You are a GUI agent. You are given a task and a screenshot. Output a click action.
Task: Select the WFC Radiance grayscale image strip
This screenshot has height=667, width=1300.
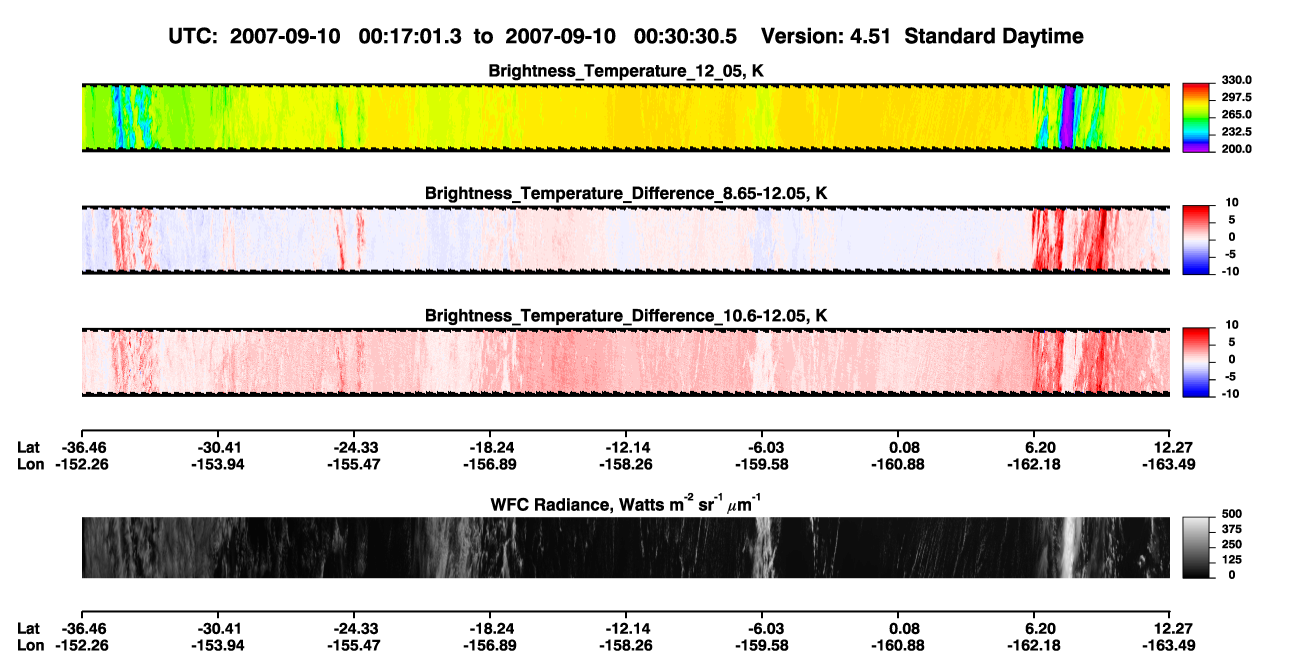click(625, 548)
